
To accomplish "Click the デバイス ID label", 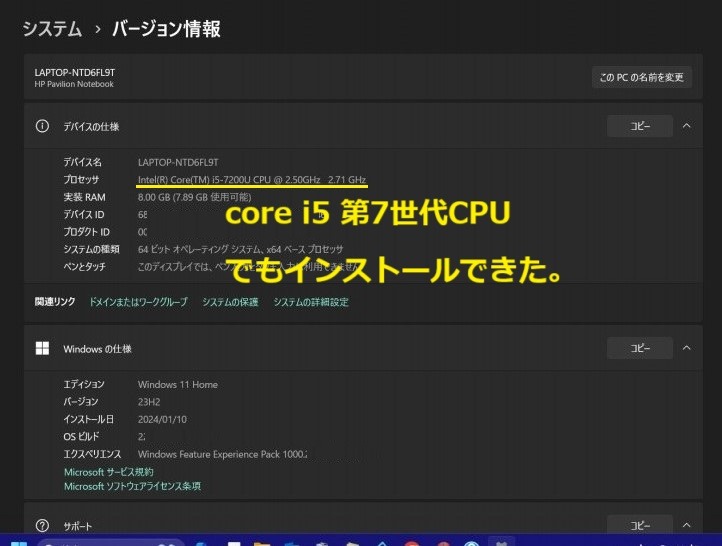I will coord(84,215).
